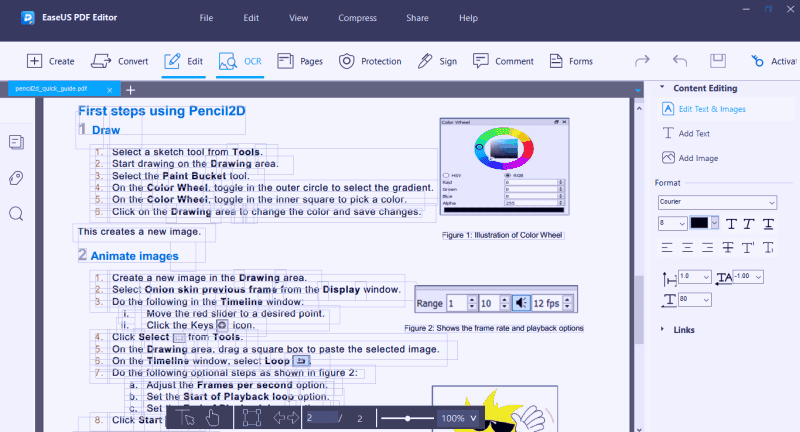Go to previous page with left arrow
800x432 pixels.
pyautogui.click(x=279, y=418)
